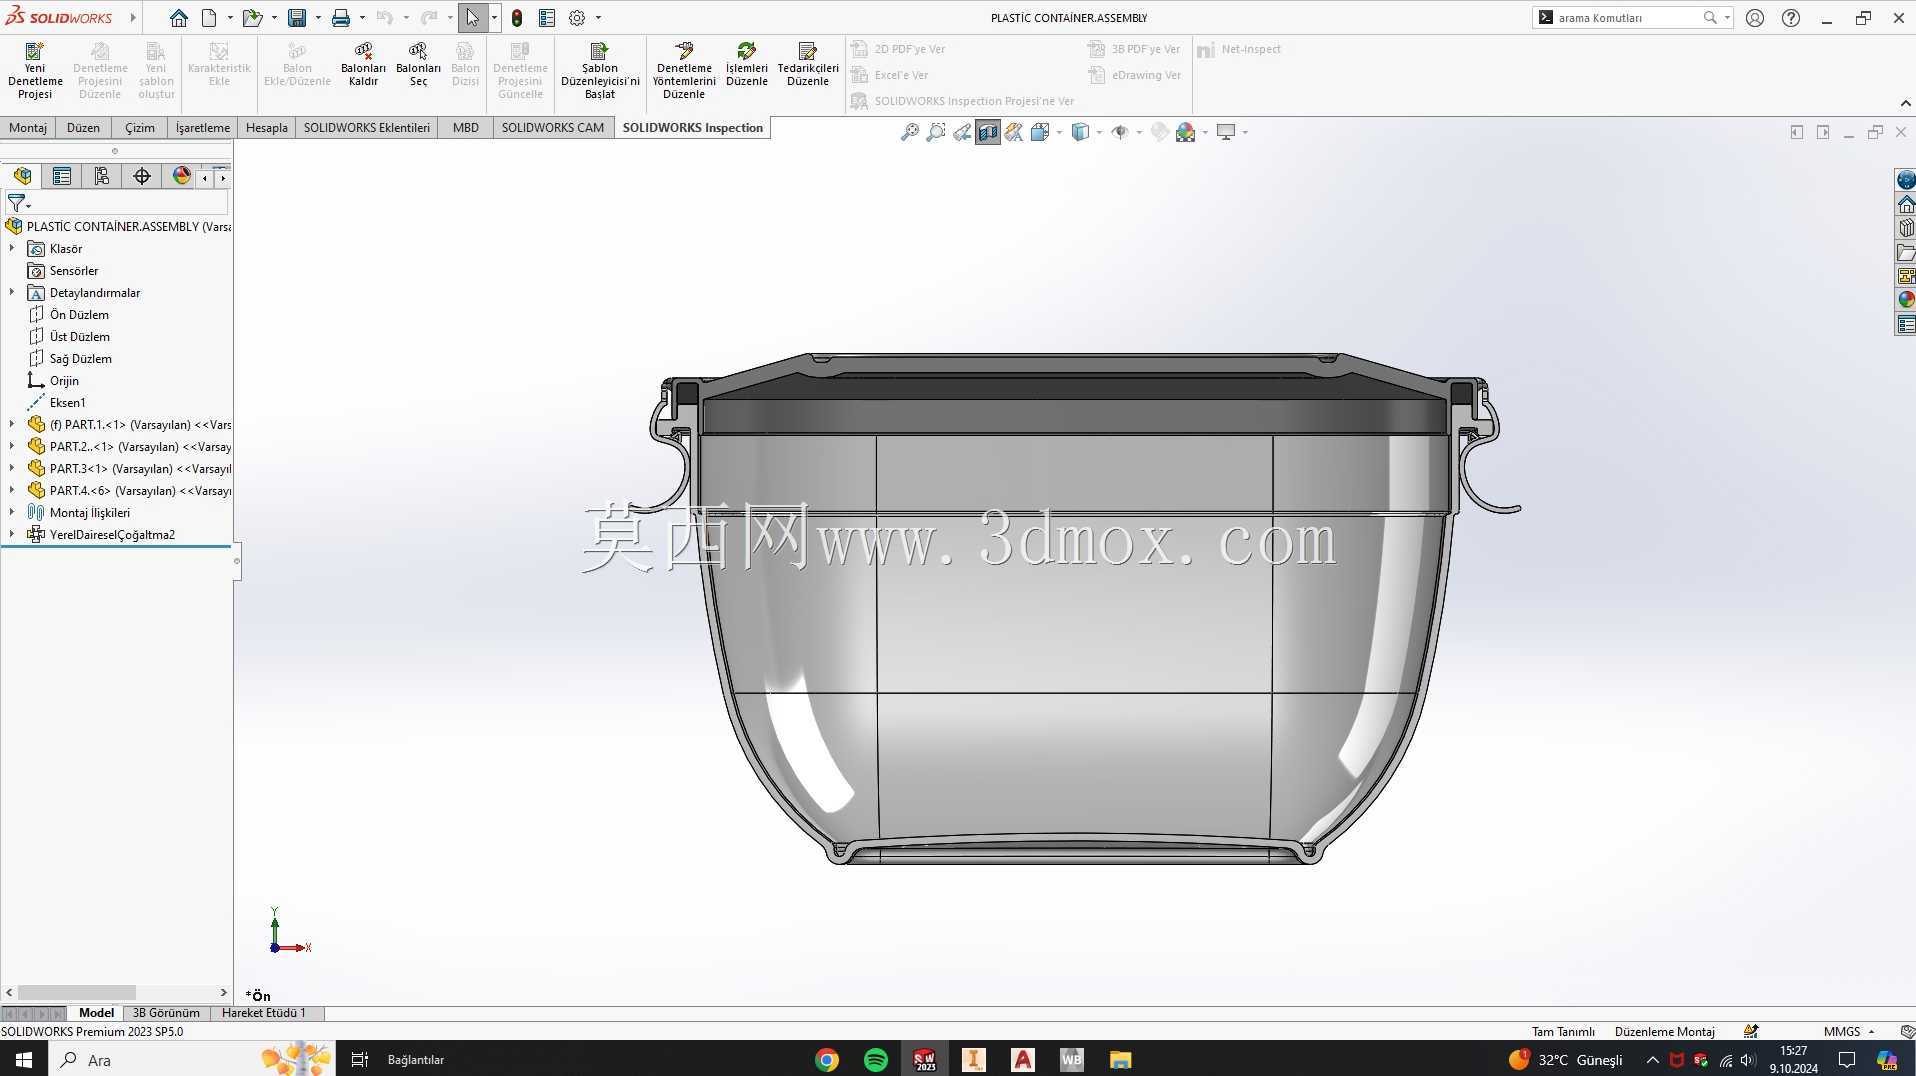Expand the Klasör tree node
This screenshot has width=1916, height=1076.
click(12, 248)
